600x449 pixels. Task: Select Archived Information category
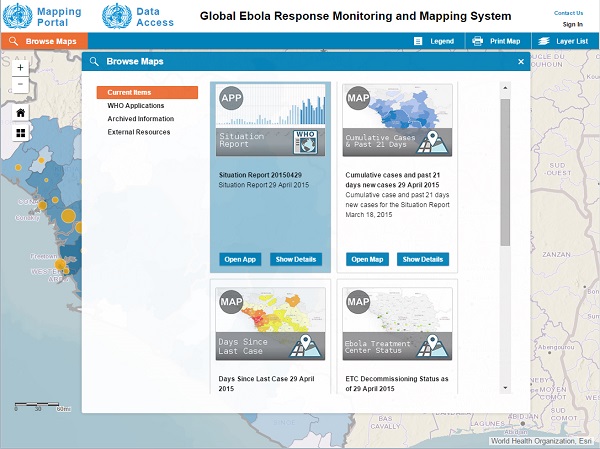point(139,119)
